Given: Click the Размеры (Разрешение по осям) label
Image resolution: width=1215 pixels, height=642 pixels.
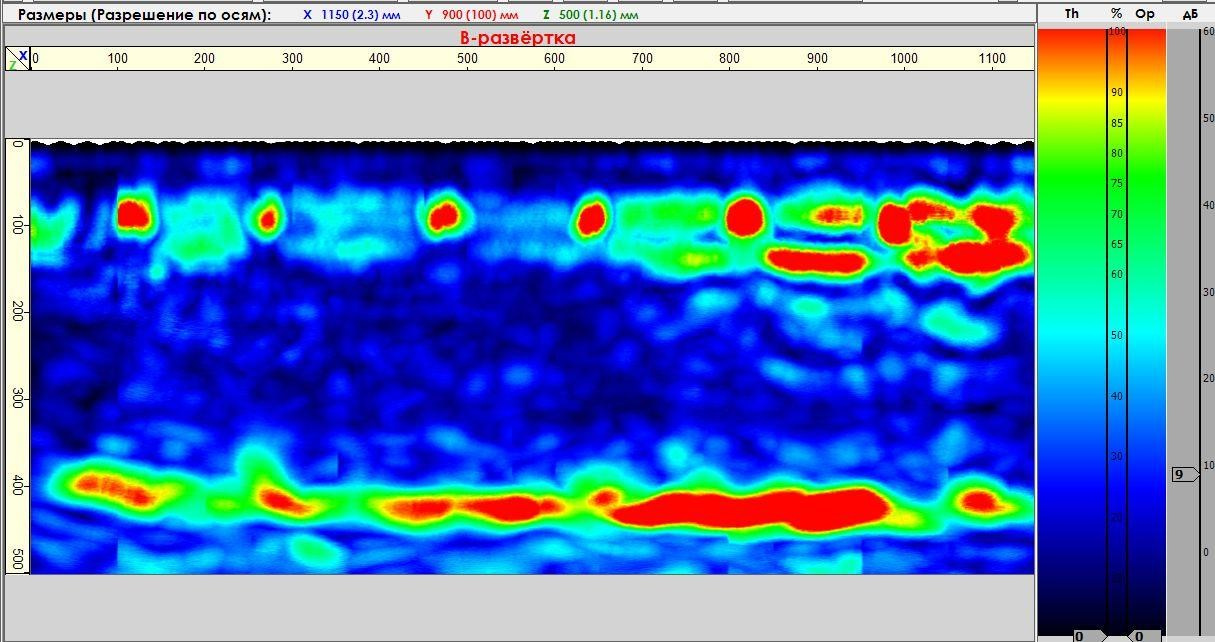Looking at the screenshot, I should coord(144,15).
